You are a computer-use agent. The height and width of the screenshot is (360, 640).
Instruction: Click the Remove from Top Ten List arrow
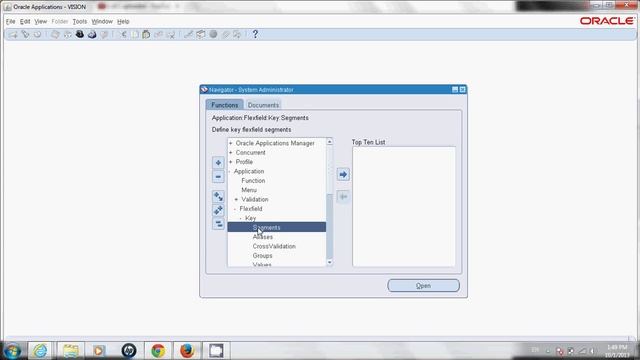click(343, 196)
